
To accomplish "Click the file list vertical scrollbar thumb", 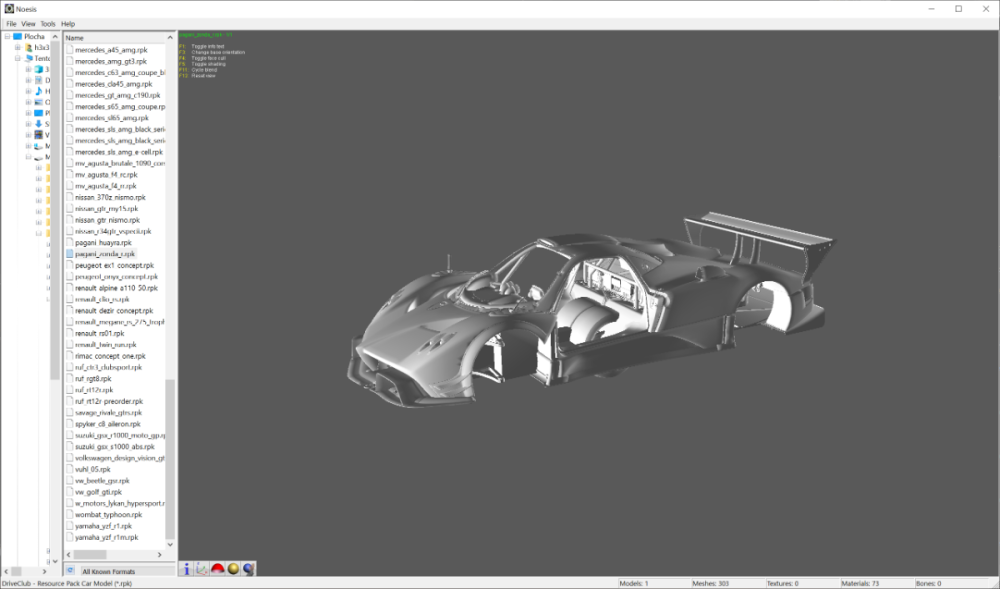I will (x=170, y=459).
